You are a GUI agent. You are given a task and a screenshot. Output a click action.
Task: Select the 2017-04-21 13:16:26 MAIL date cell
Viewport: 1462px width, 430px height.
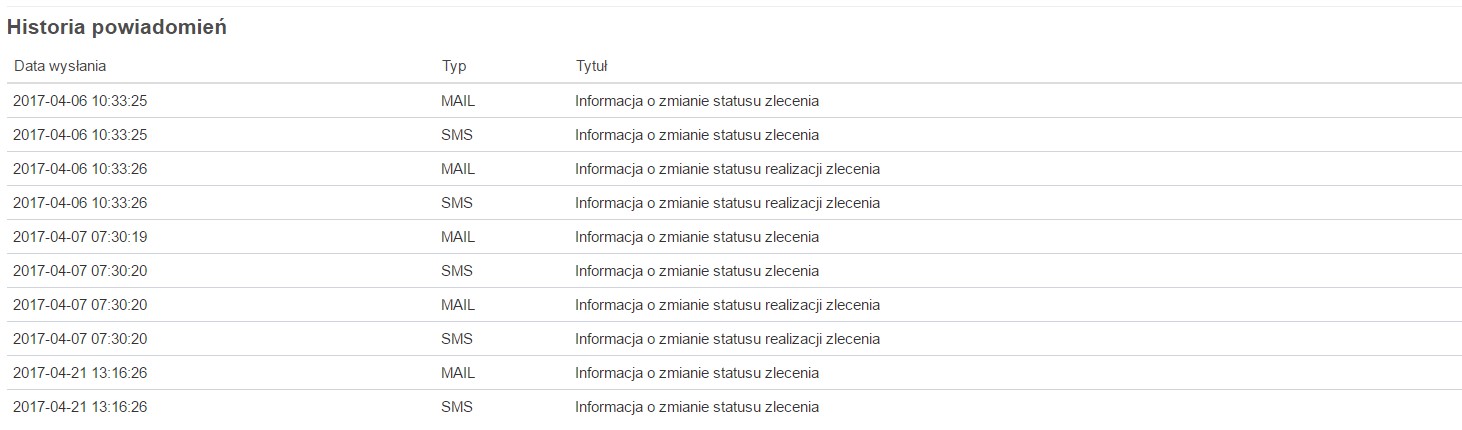(80, 373)
